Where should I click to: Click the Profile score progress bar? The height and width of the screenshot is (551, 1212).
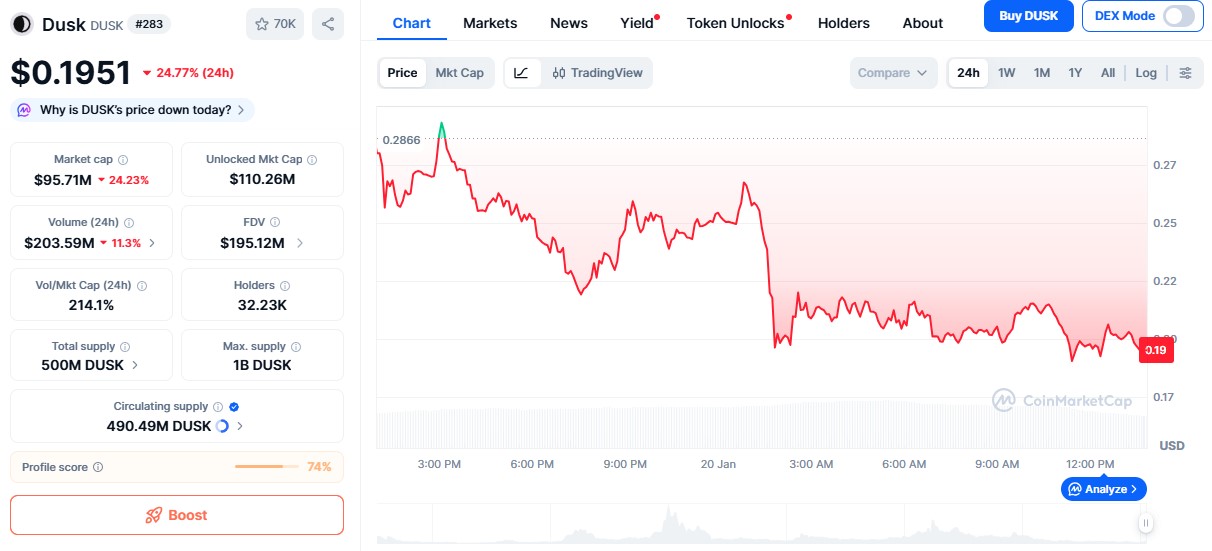(266, 467)
